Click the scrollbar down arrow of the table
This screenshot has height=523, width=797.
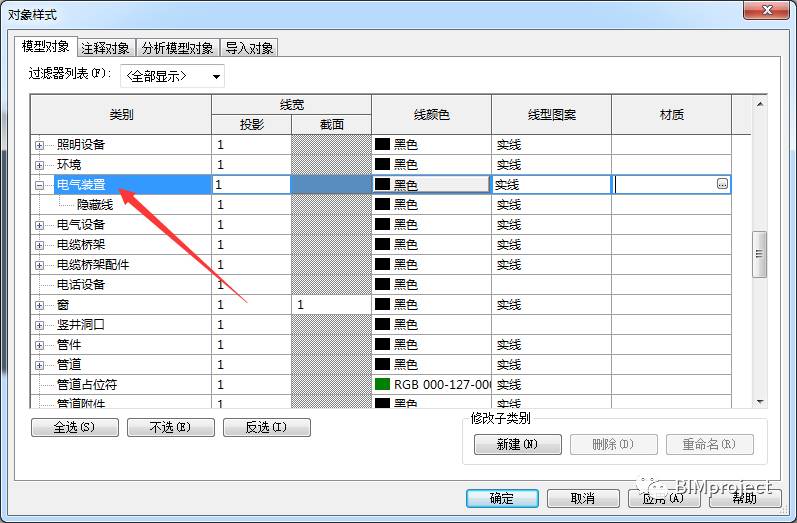(759, 402)
